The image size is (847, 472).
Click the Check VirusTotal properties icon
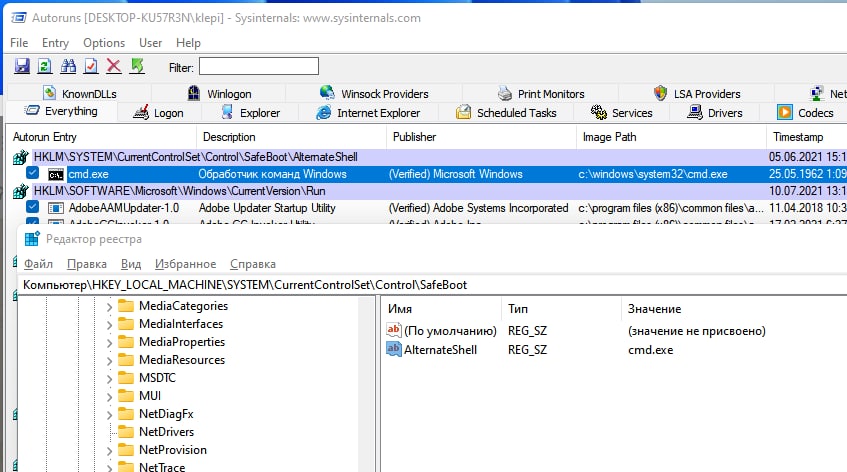pyautogui.click(x=91, y=66)
